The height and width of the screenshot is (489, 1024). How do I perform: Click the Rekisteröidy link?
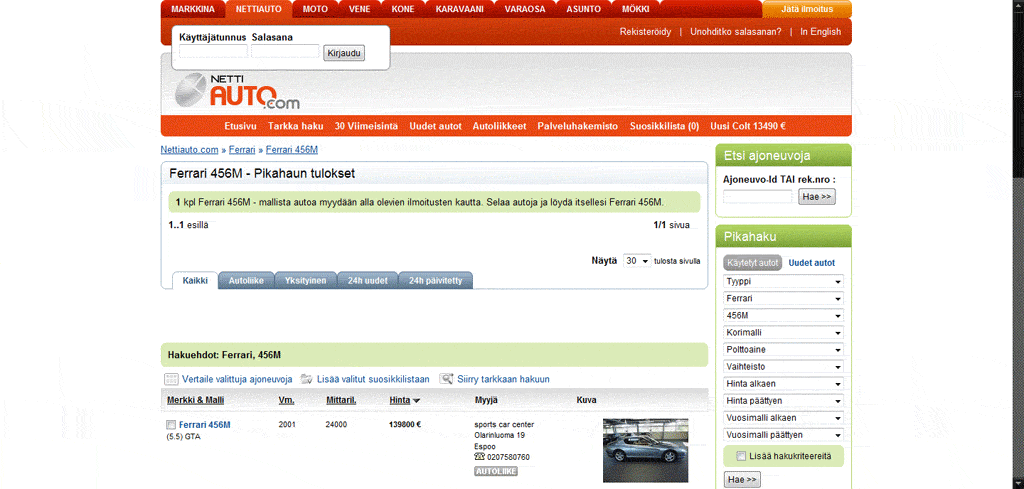[x=645, y=31]
